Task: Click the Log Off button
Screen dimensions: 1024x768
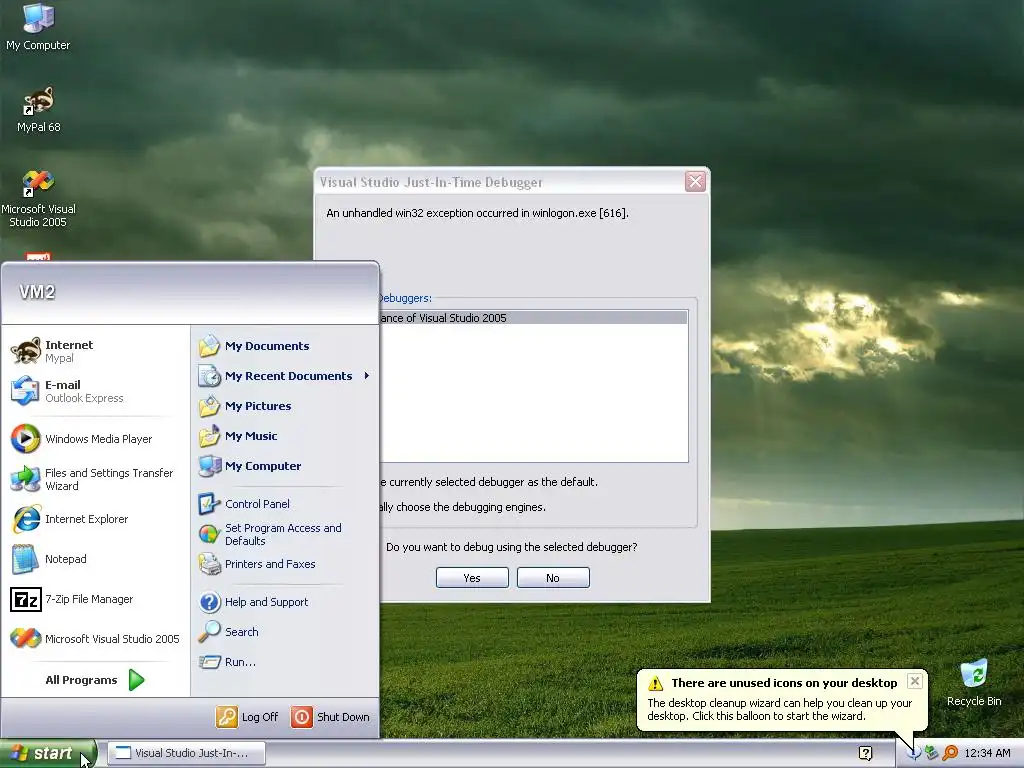Action: (248, 717)
